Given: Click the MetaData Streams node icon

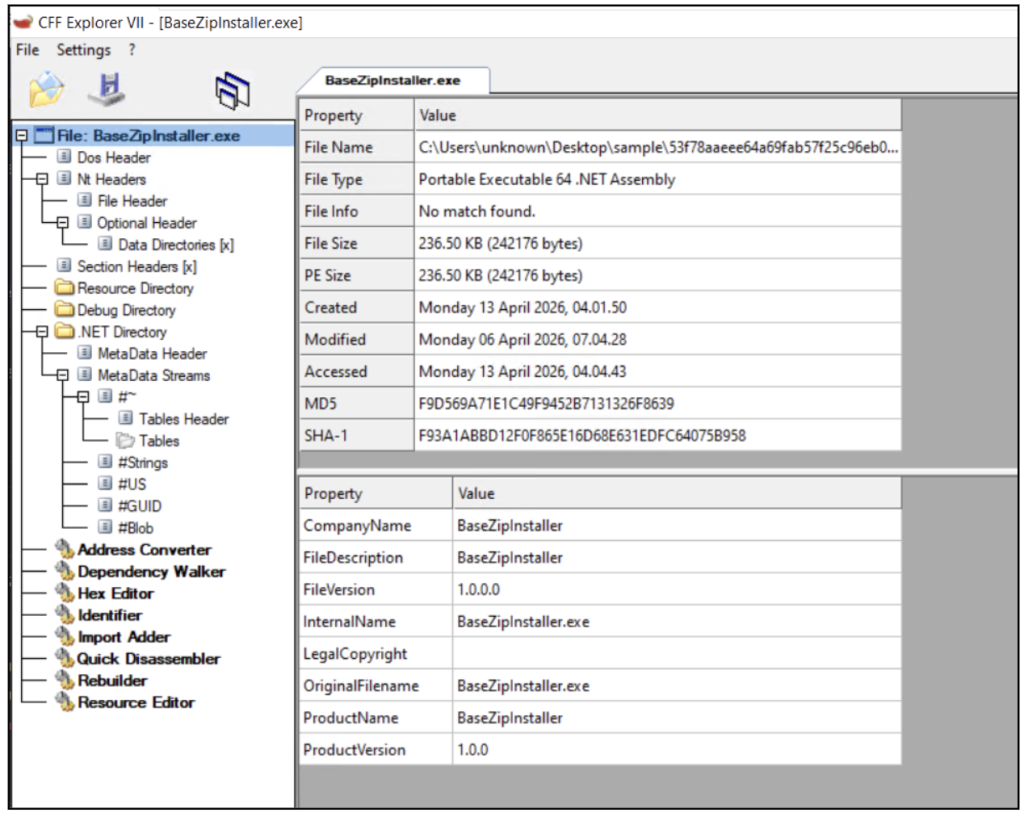Looking at the screenshot, I should point(84,375).
